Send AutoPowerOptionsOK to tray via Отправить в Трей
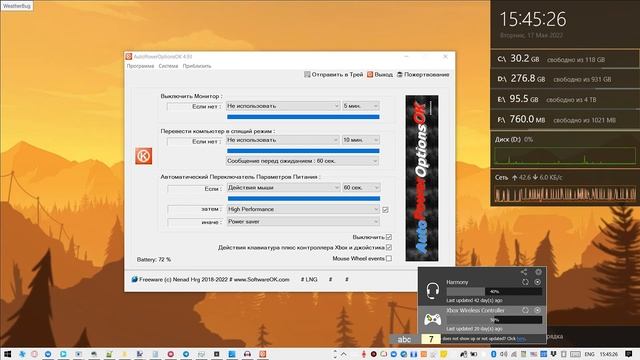This screenshot has height=360, width=640. tap(333, 74)
